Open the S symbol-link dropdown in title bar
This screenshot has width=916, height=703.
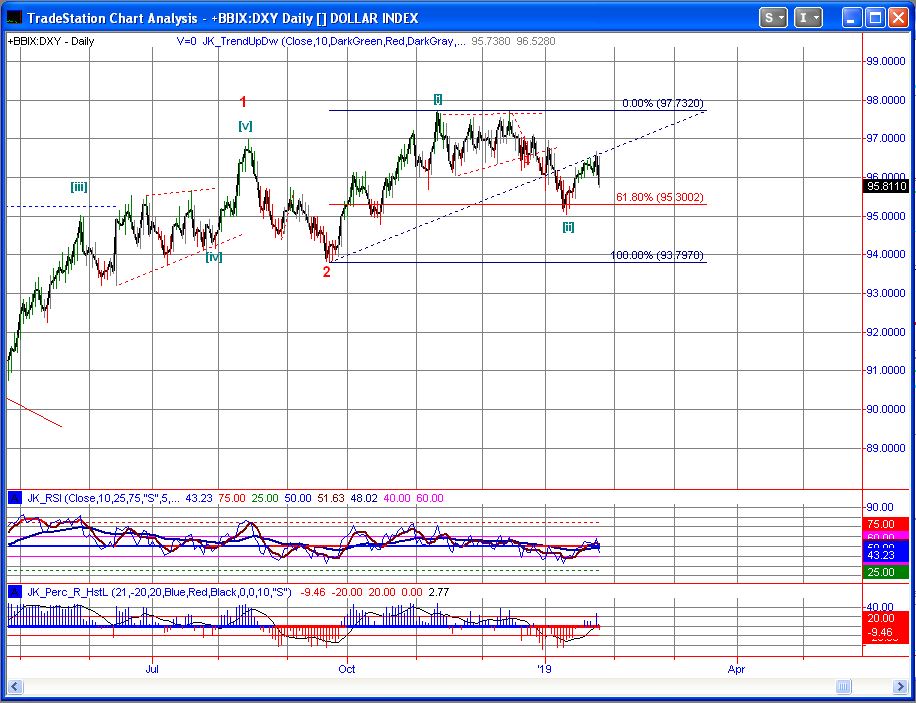[x=773, y=18]
